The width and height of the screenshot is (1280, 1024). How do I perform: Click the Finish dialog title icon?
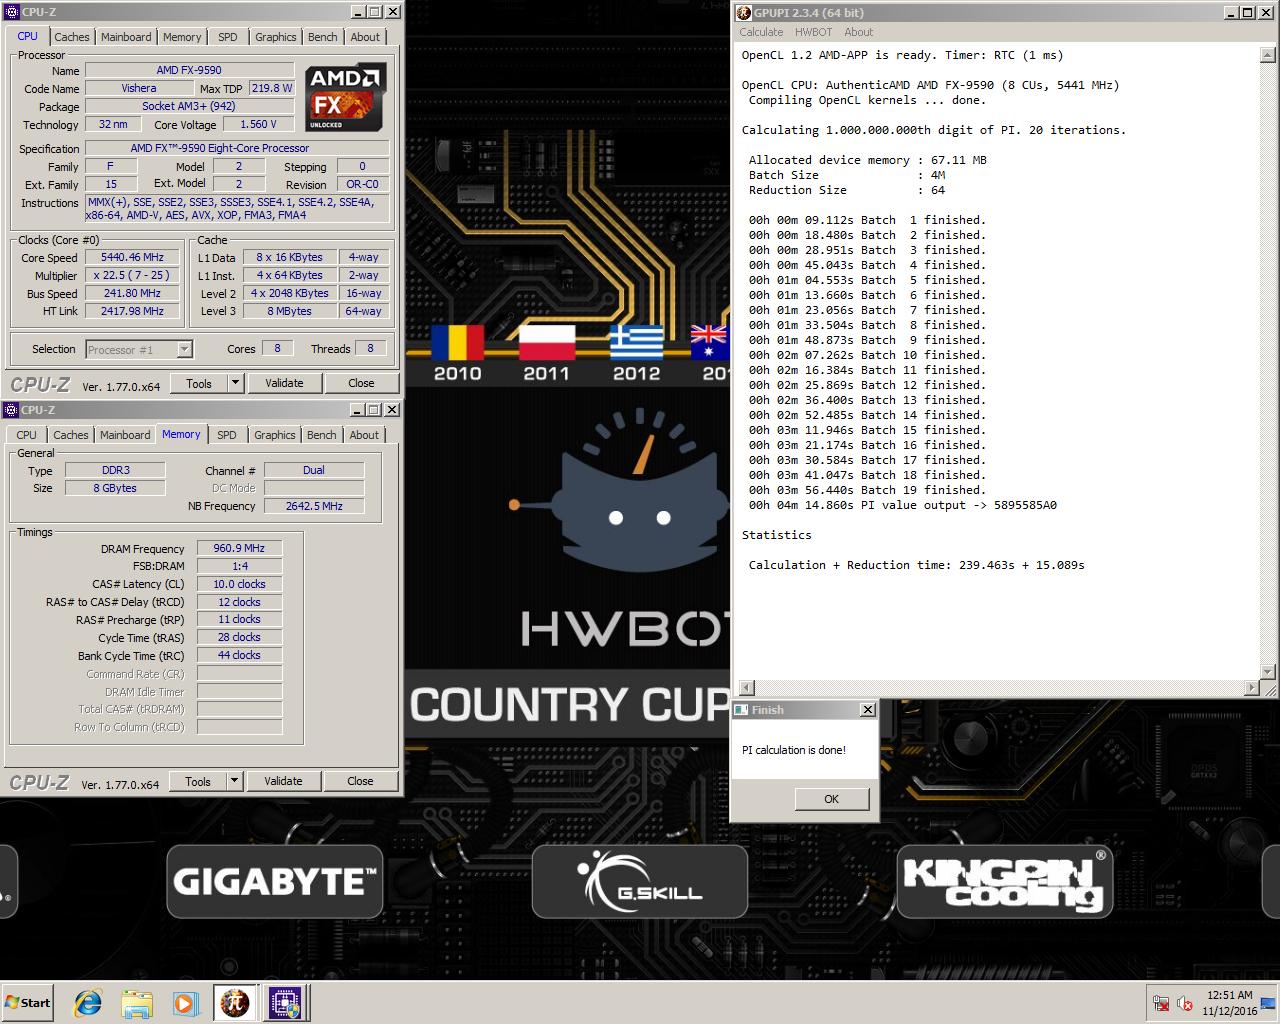[741, 710]
